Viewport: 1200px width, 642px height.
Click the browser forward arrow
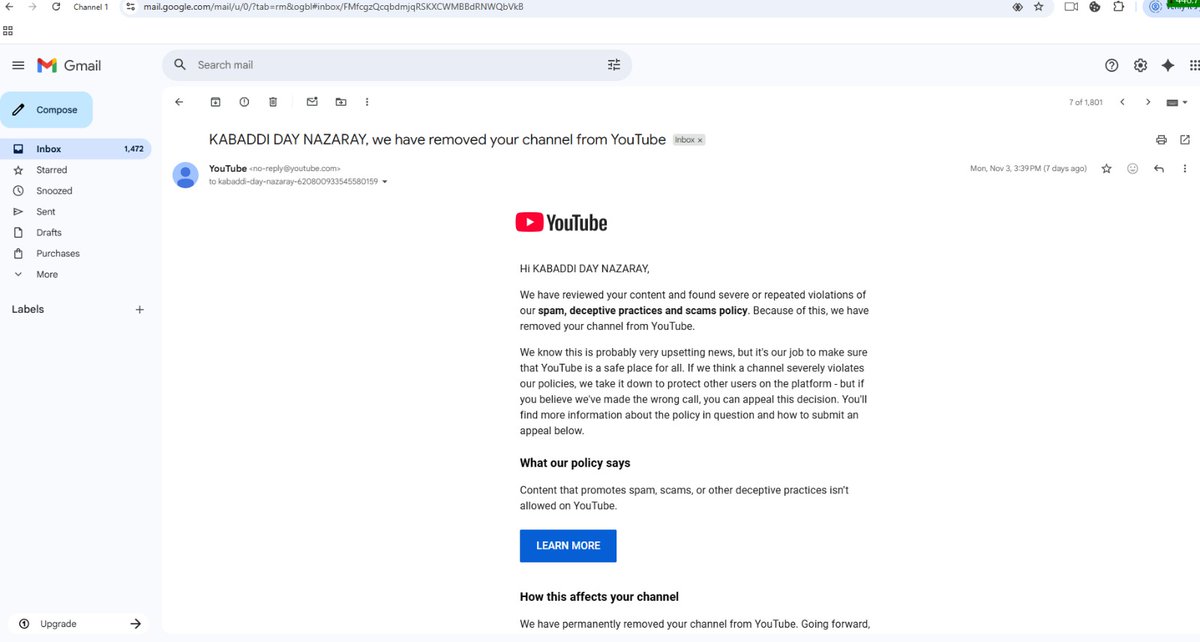pyautogui.click(x=30, y=6)
